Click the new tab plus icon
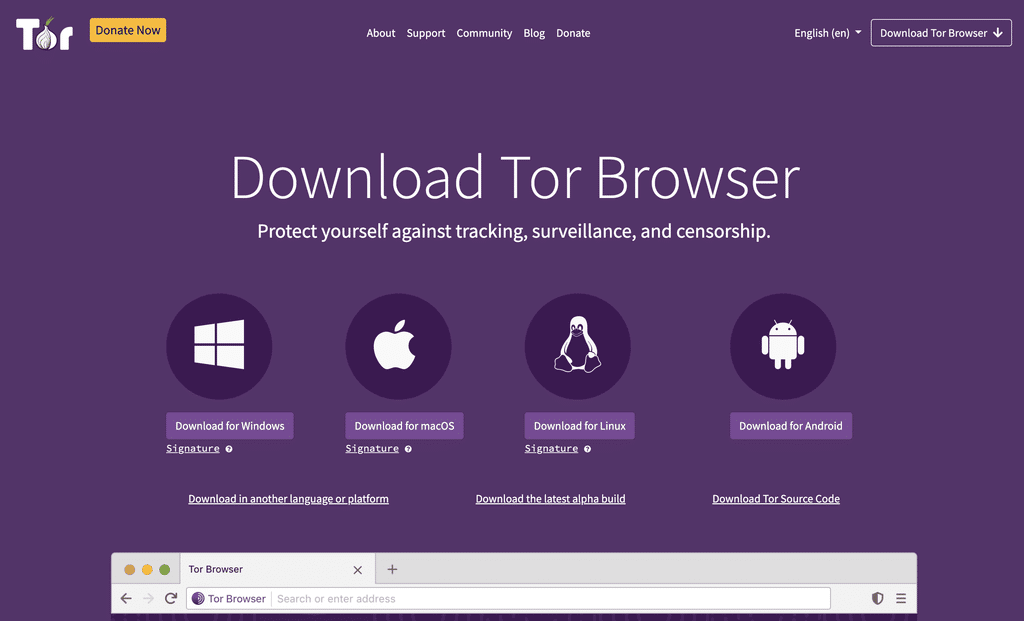Screen dimensions: 1024x621 point(392,569)
